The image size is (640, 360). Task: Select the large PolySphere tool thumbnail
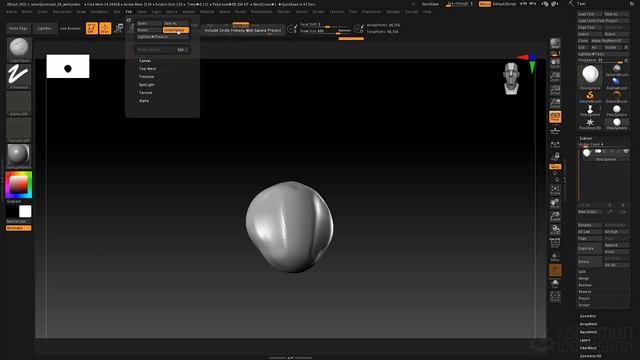(x=590, y=76)
